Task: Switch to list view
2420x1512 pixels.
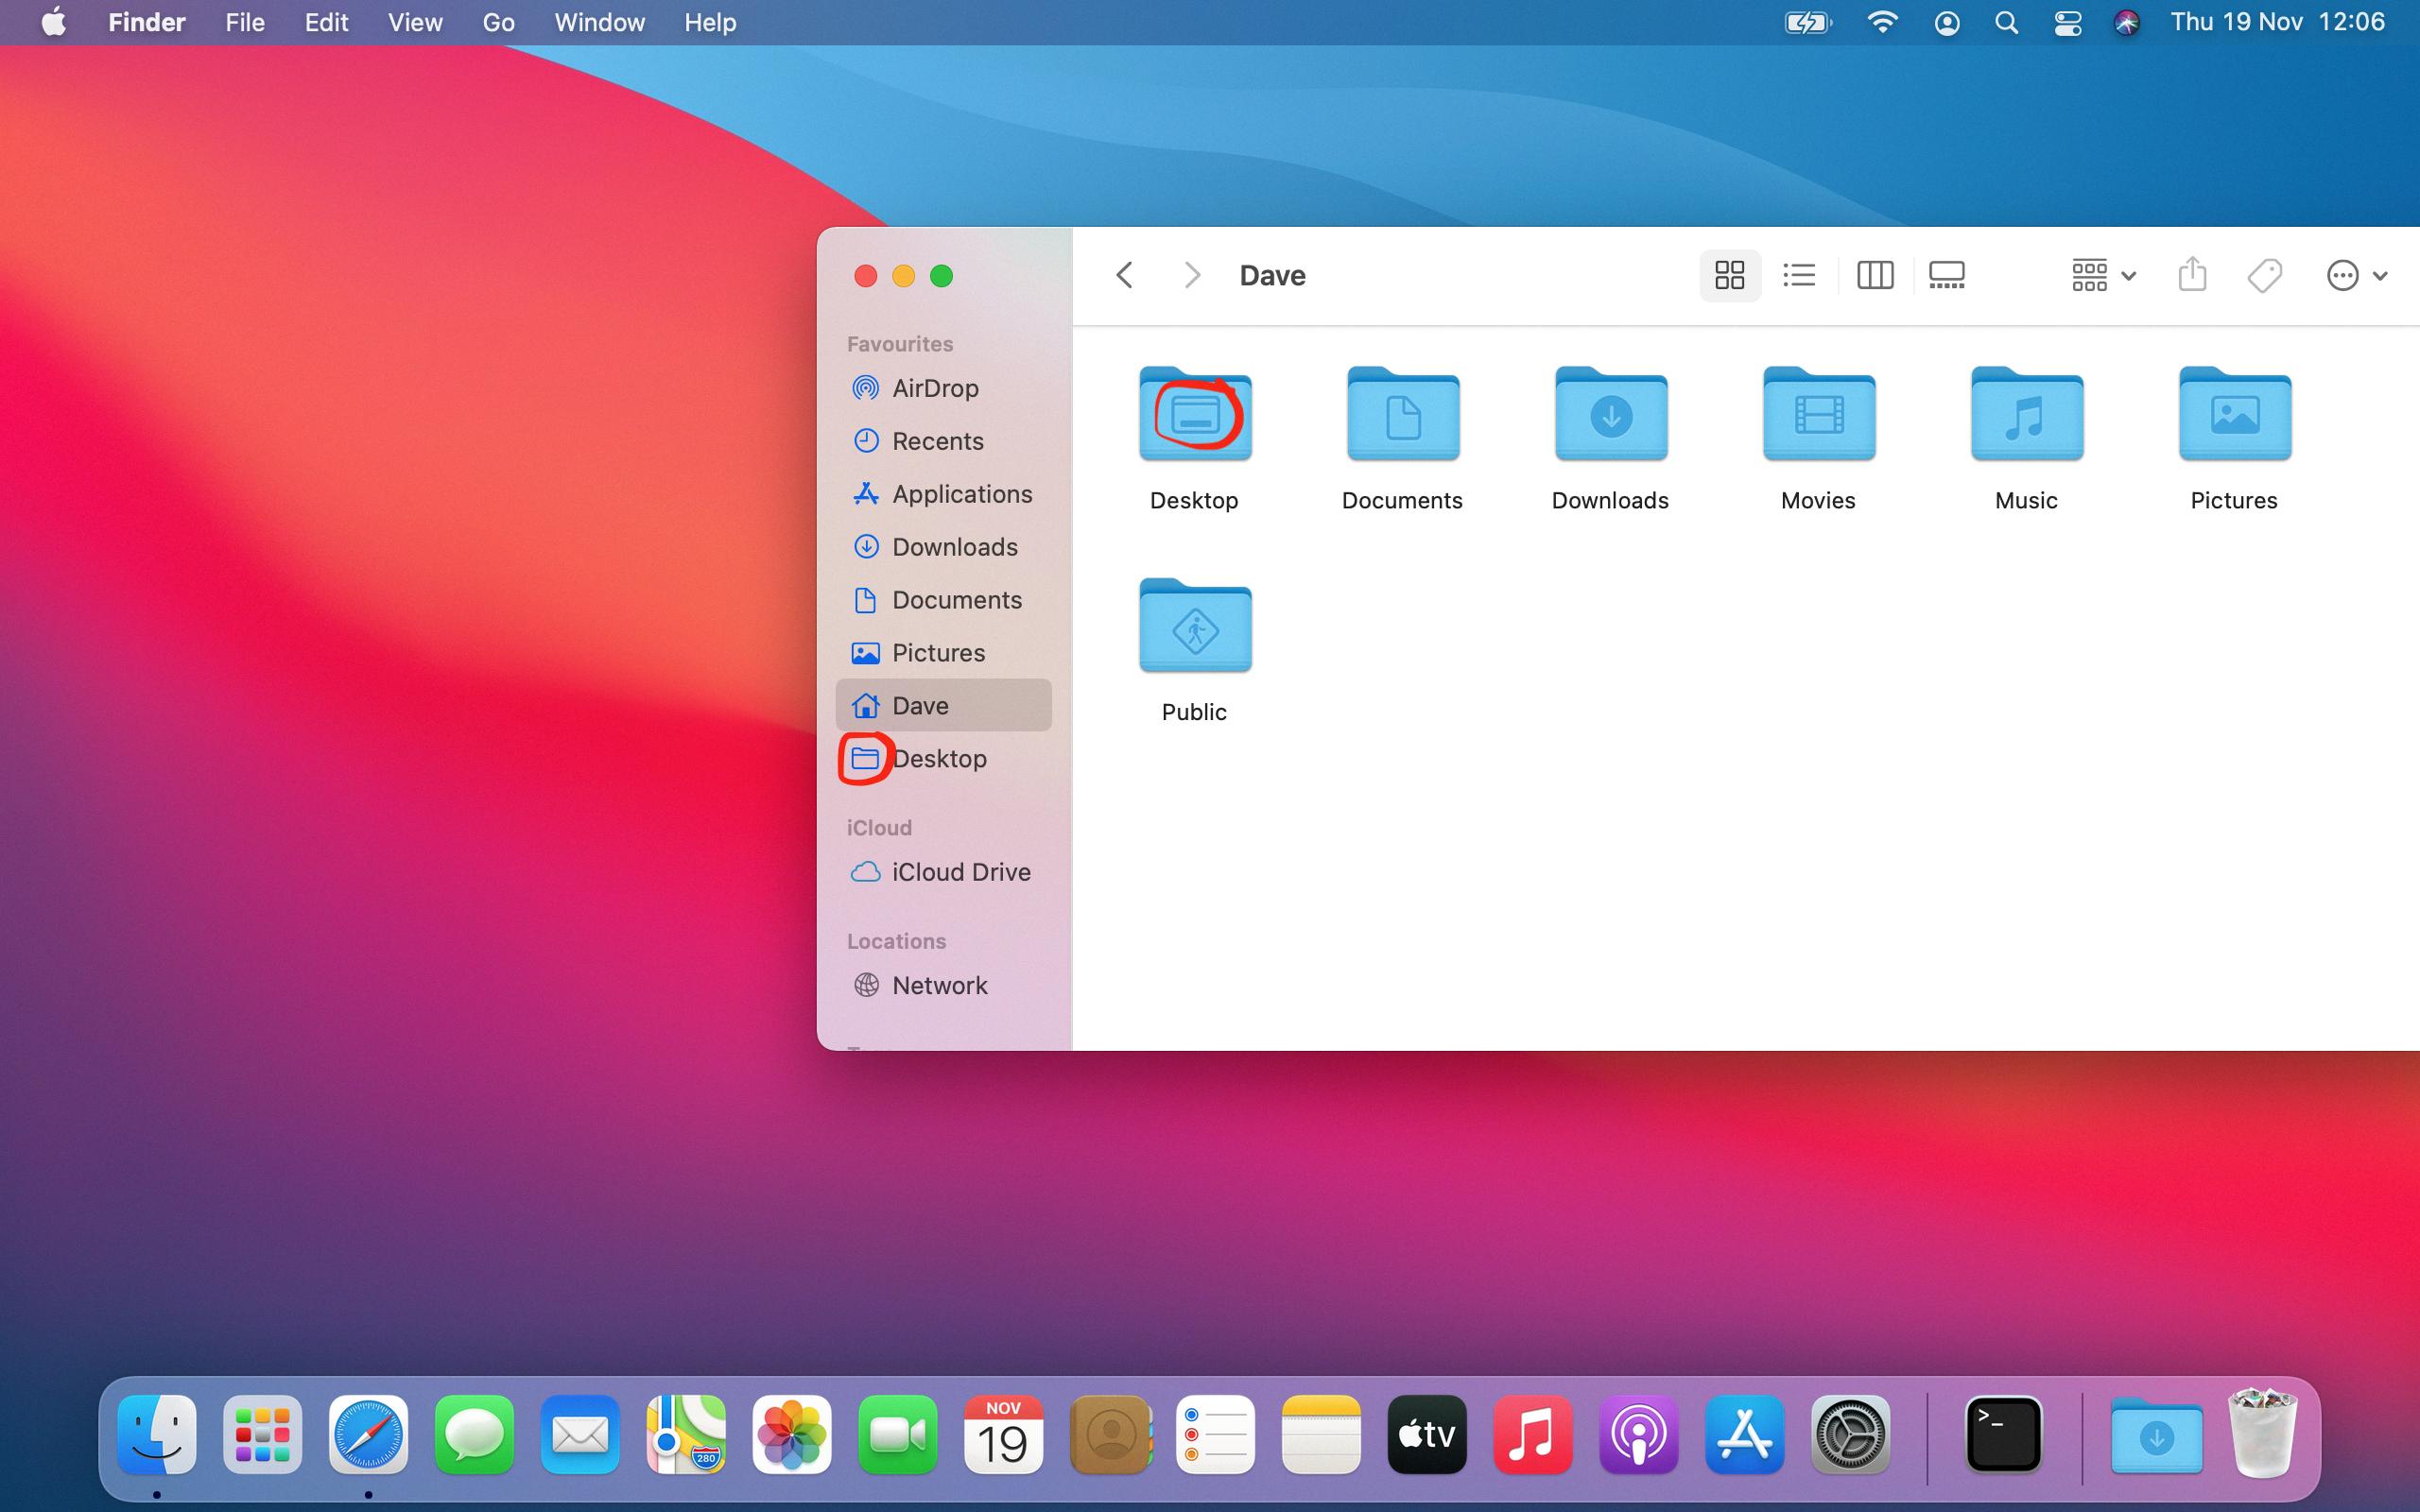Action: point(1799,275)
